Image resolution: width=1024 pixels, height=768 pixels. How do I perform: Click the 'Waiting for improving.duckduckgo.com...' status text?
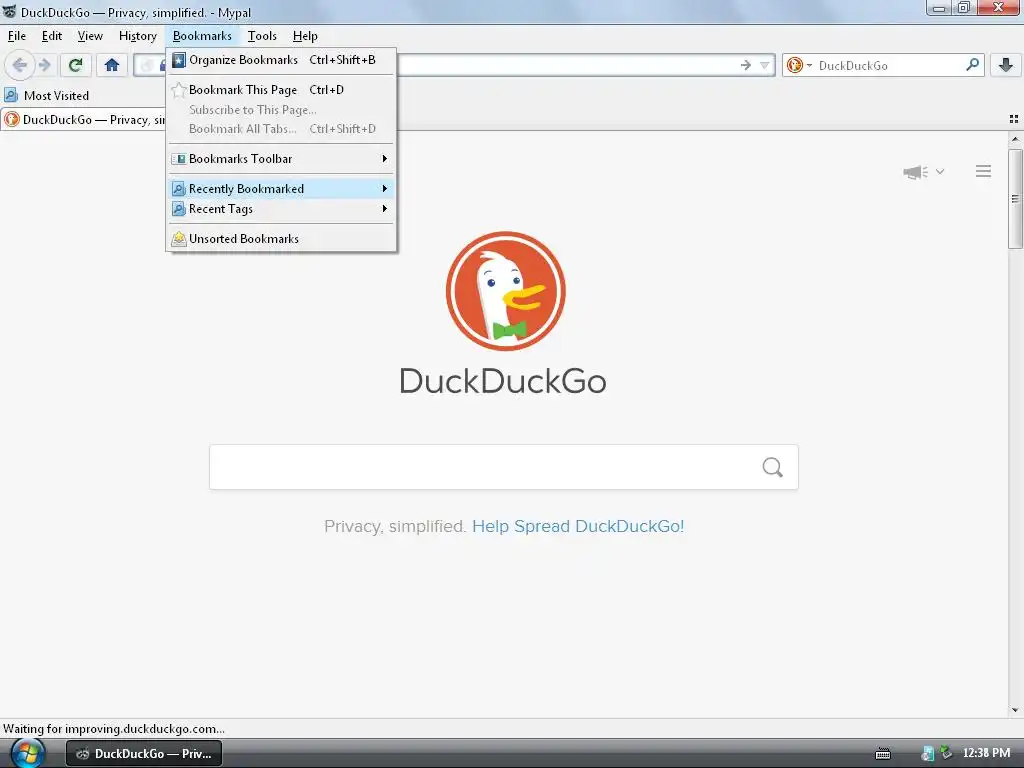click(114, 729)
